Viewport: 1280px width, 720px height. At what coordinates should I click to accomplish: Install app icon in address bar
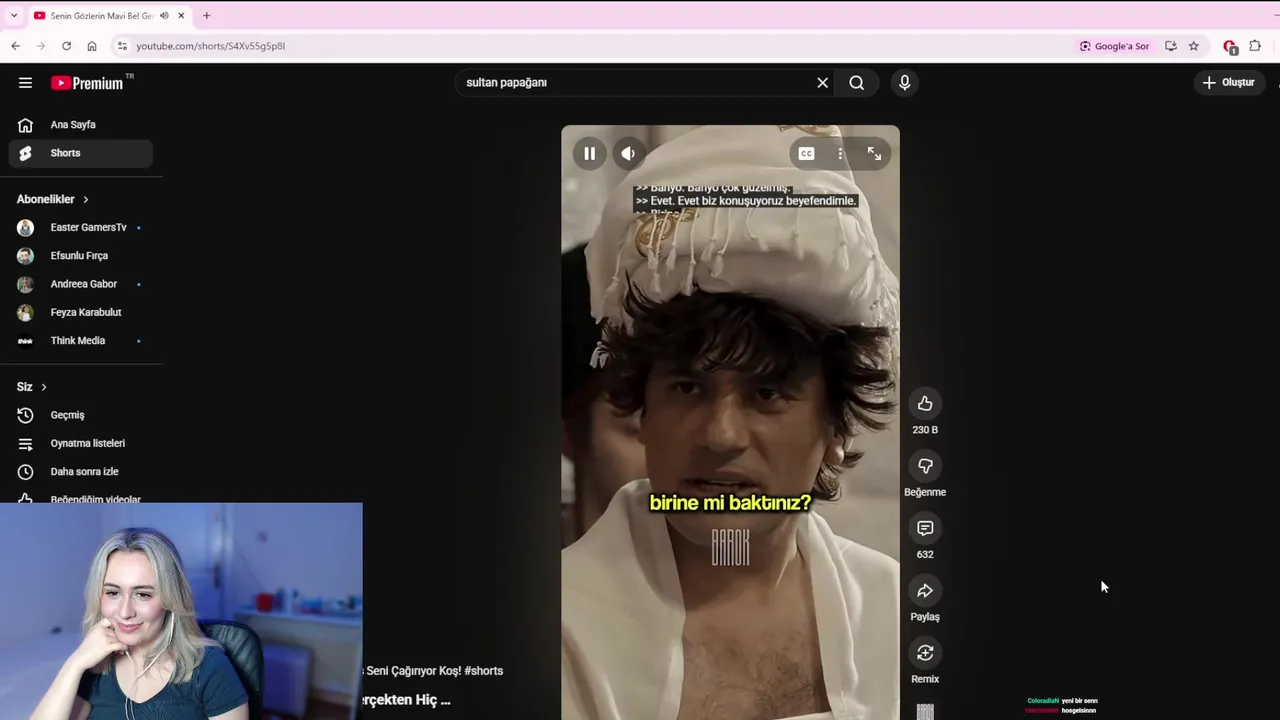(x=1171, y=46)
